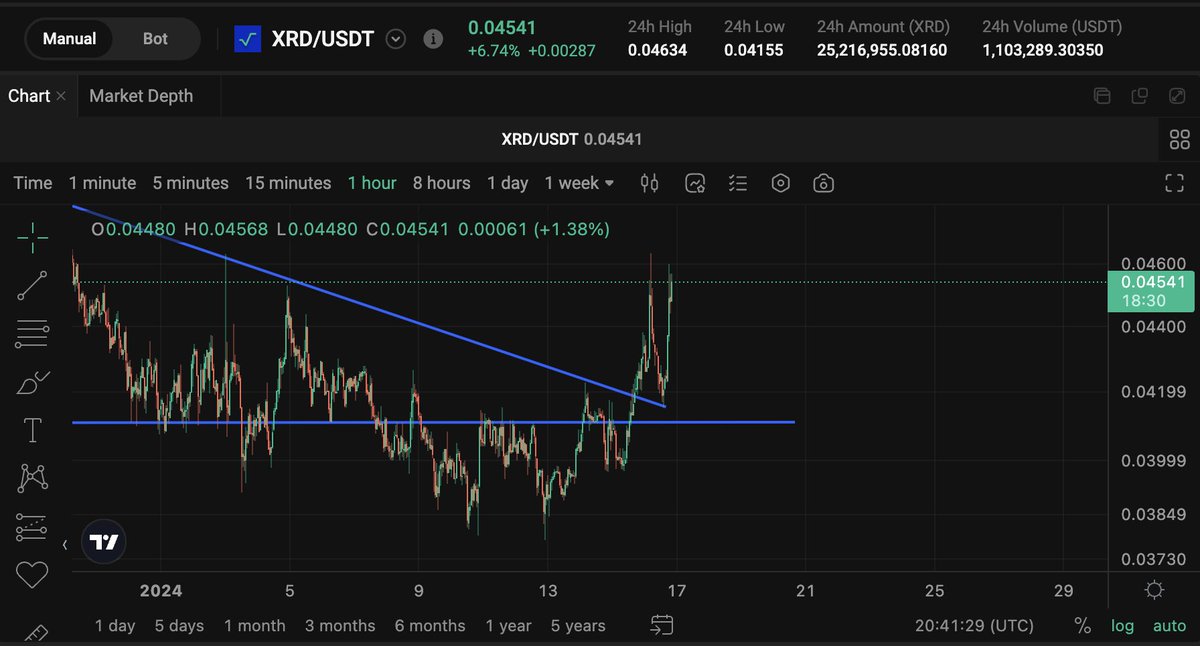Toggle auto scale
This screenshot has width=1200, height=646.
click(x=1169, y=626)
